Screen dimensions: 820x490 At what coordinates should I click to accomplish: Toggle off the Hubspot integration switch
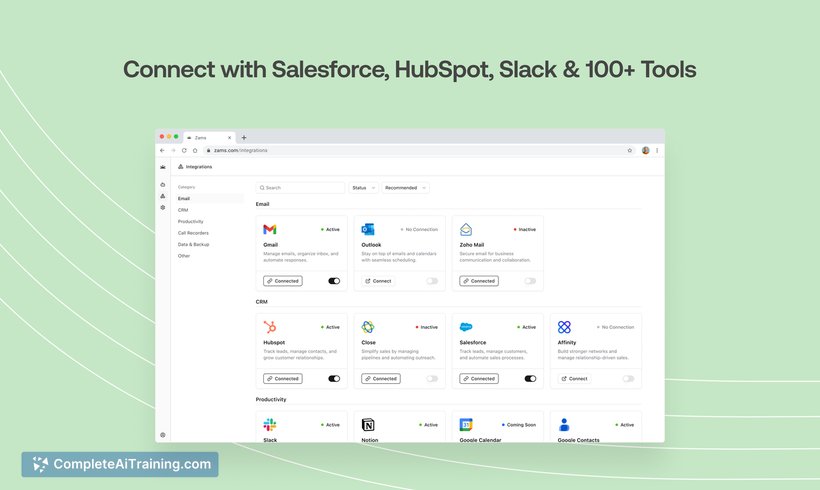(334, 379)
